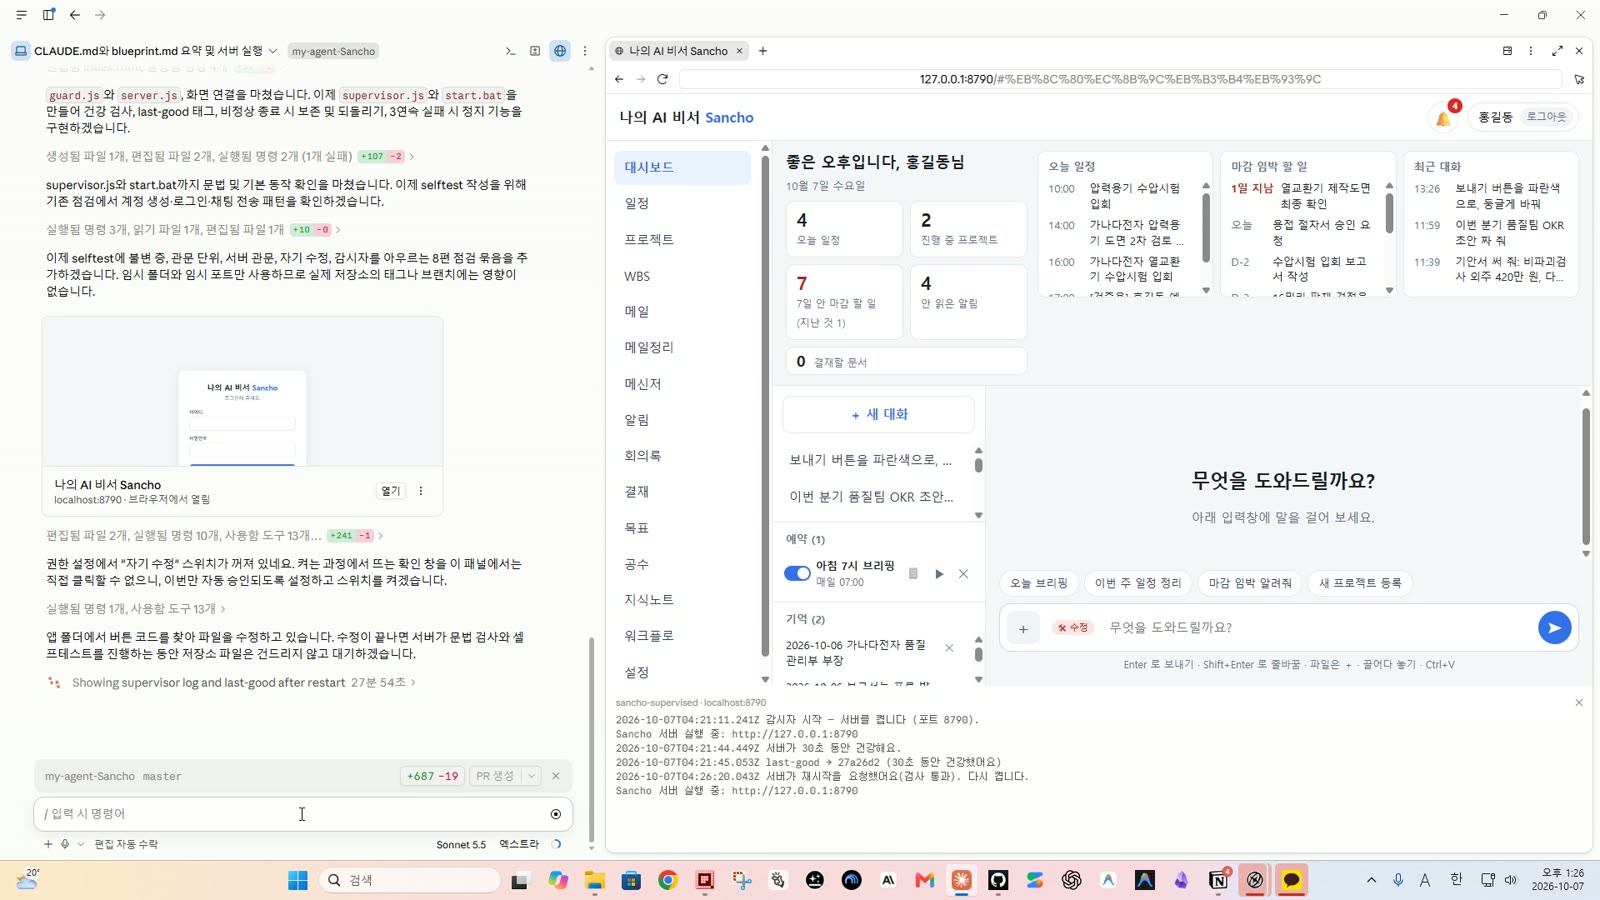Click the 로그아웃 button
This screenshot has height=900, width=1600.
pyautogui.click(x=1546, y=117)
